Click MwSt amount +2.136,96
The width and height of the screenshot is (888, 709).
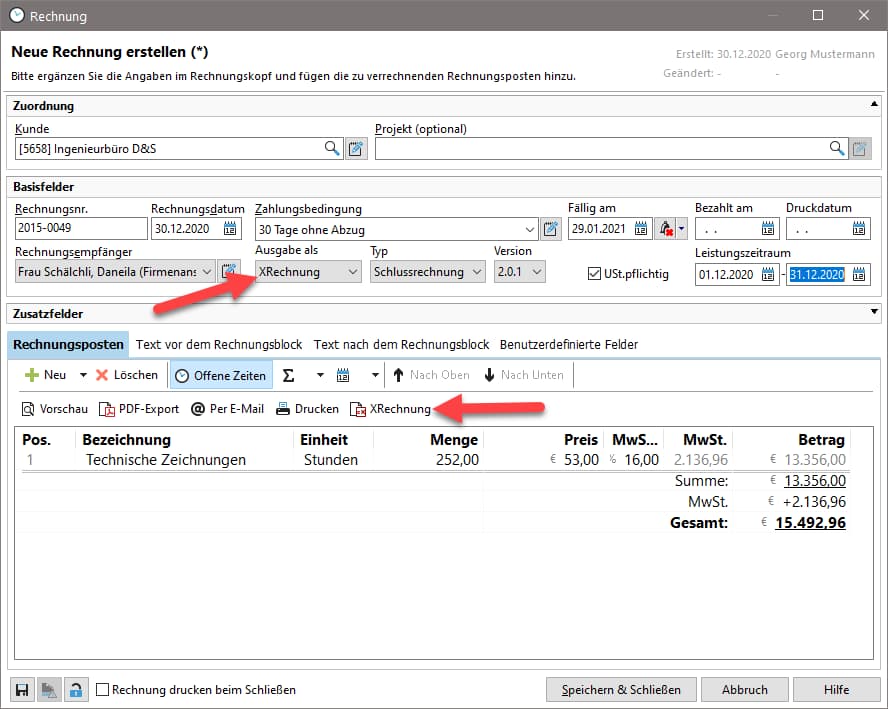[814, 502]
